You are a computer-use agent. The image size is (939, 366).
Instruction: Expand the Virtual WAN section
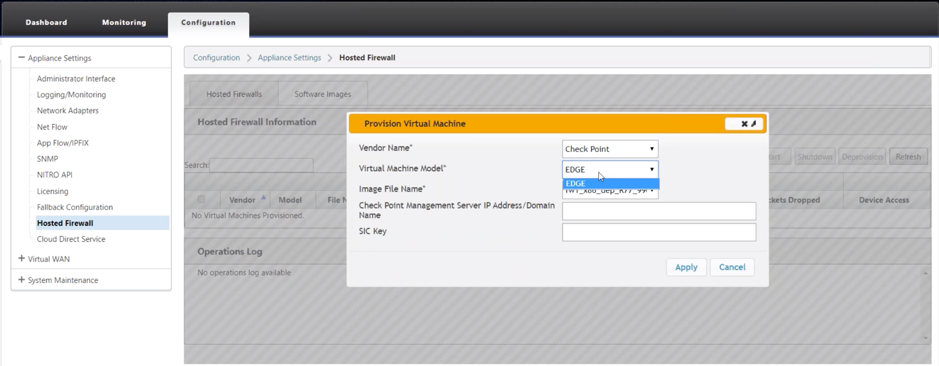pyautogui.click(x=22, y=259)
